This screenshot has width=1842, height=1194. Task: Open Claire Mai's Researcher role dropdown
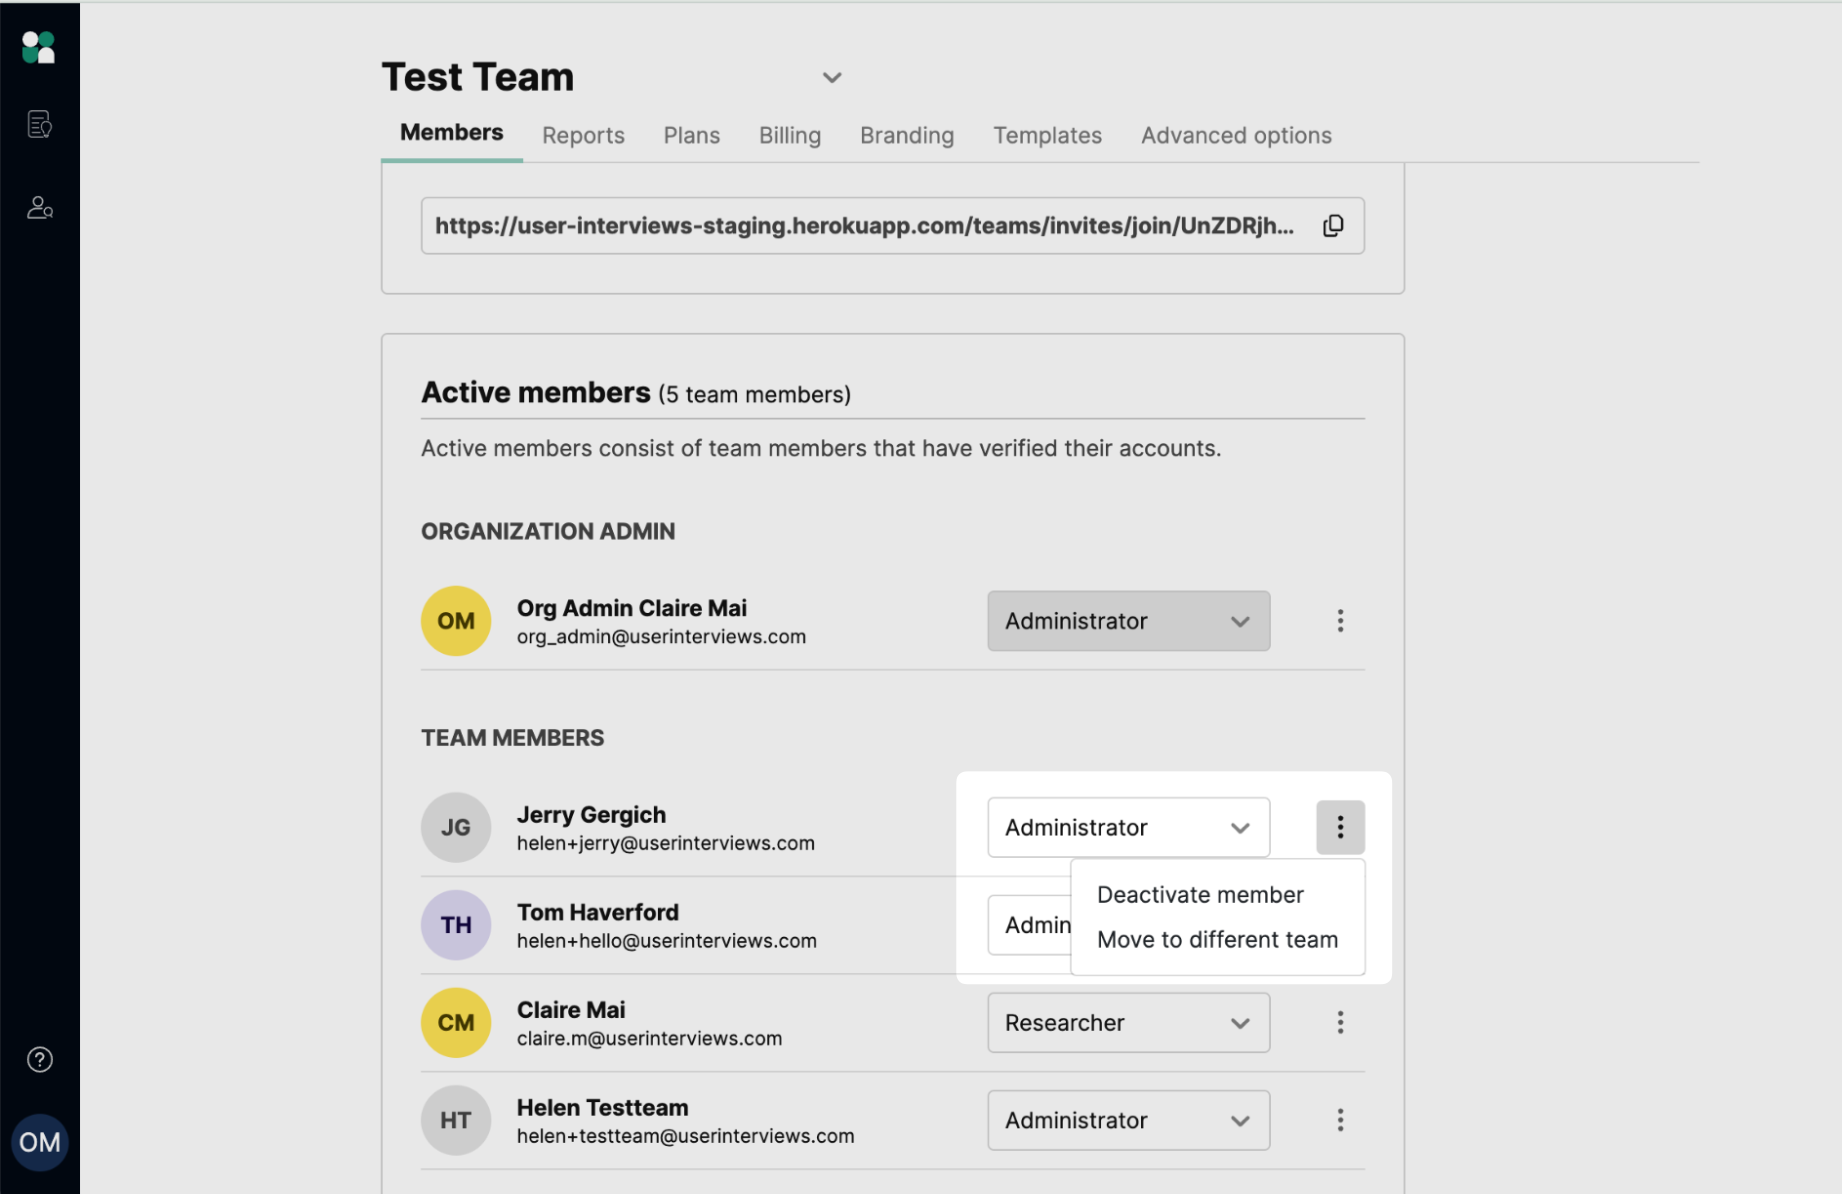coord(1129,1022)
